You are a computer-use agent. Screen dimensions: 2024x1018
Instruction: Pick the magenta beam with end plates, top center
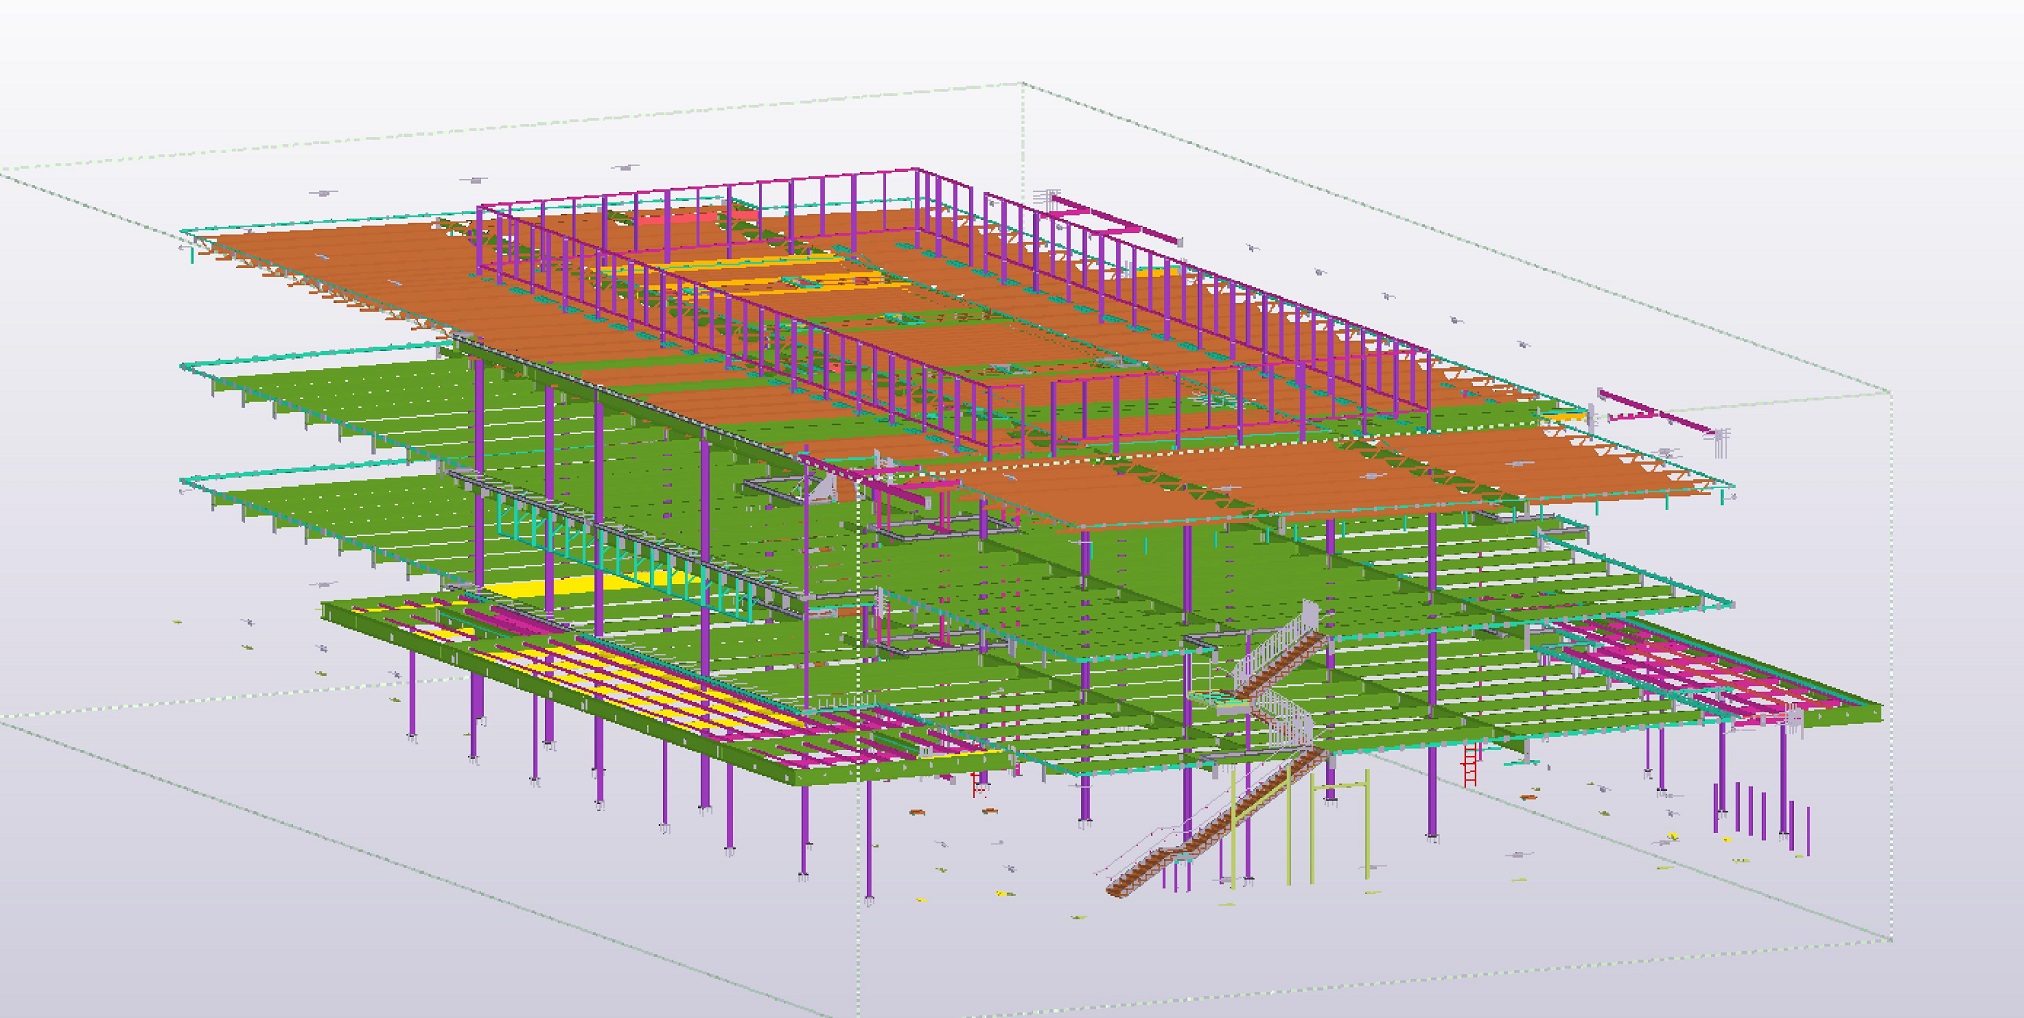[x=1112, y=221]
